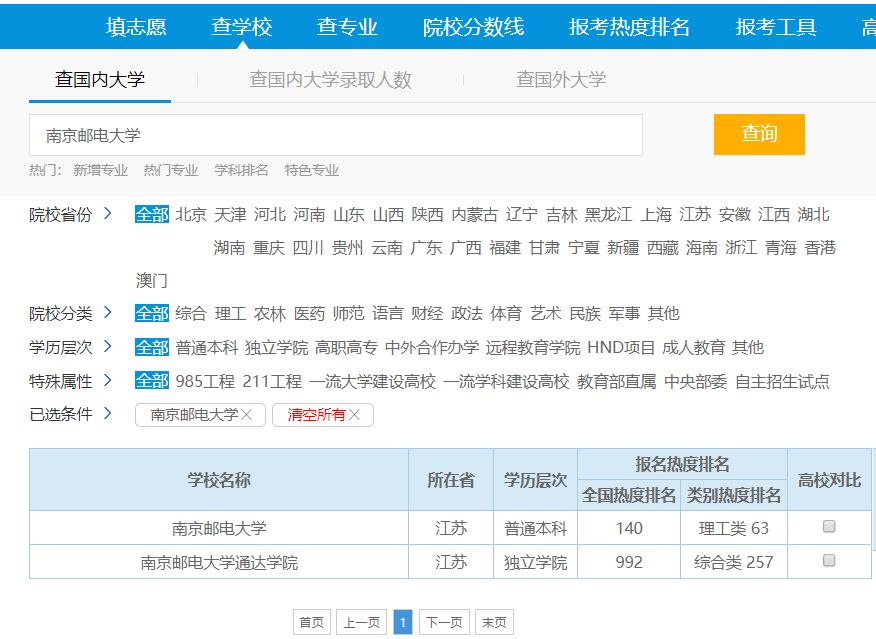
Task: Filter school category by 军事
Action: click(x=624, y=313)
